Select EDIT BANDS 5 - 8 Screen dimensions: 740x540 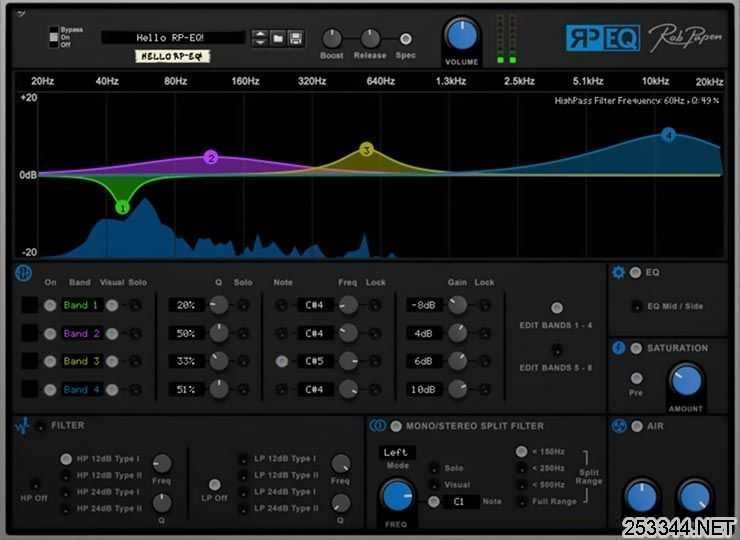pos(557,350)
